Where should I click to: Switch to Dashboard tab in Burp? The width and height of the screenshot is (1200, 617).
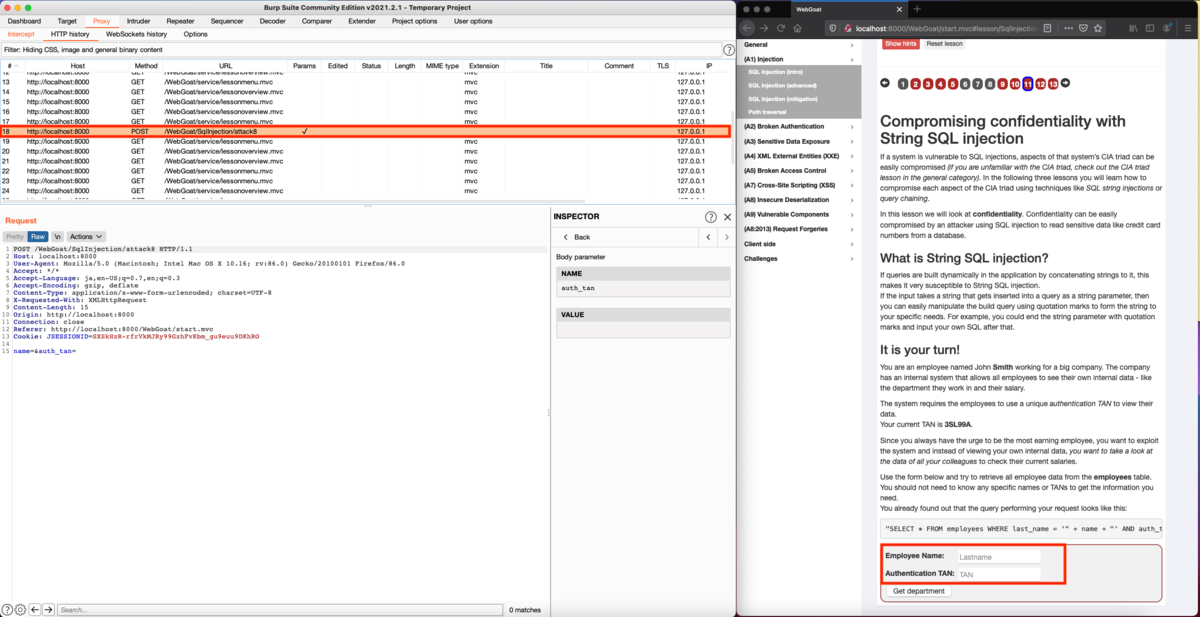pyautogui.click(x=25, y=21)
